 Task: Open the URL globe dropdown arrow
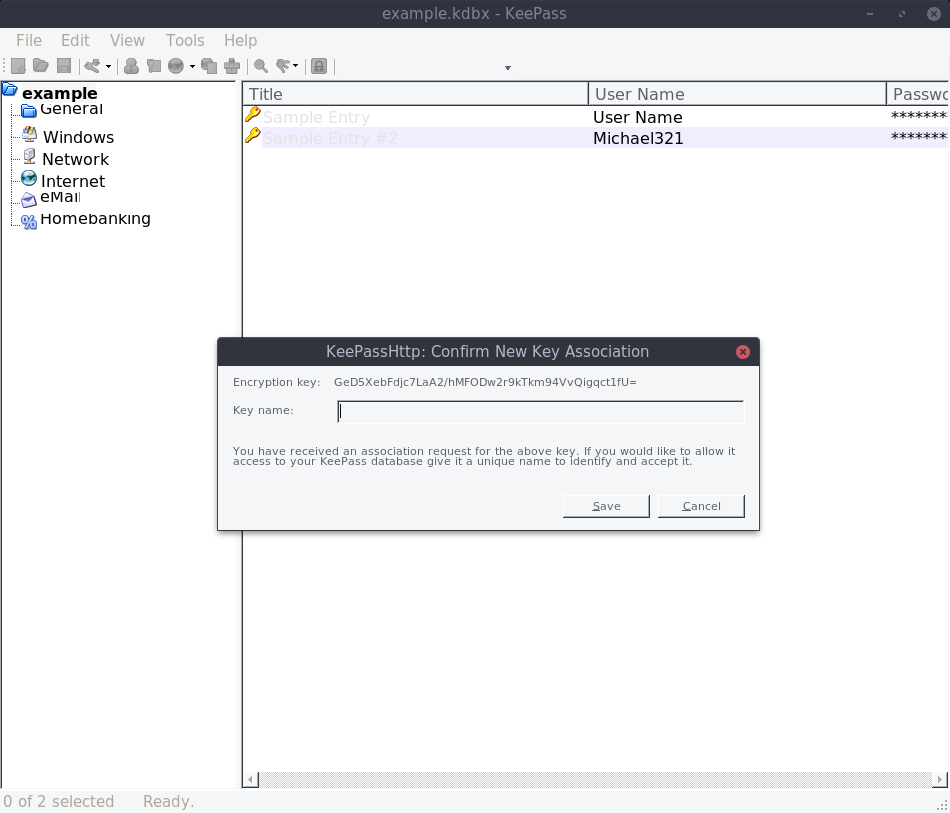coord(192,66)
